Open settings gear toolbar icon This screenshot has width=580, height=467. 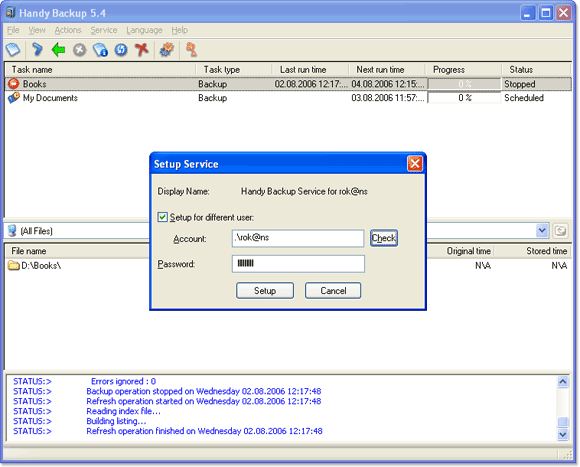tap(166, 49)
